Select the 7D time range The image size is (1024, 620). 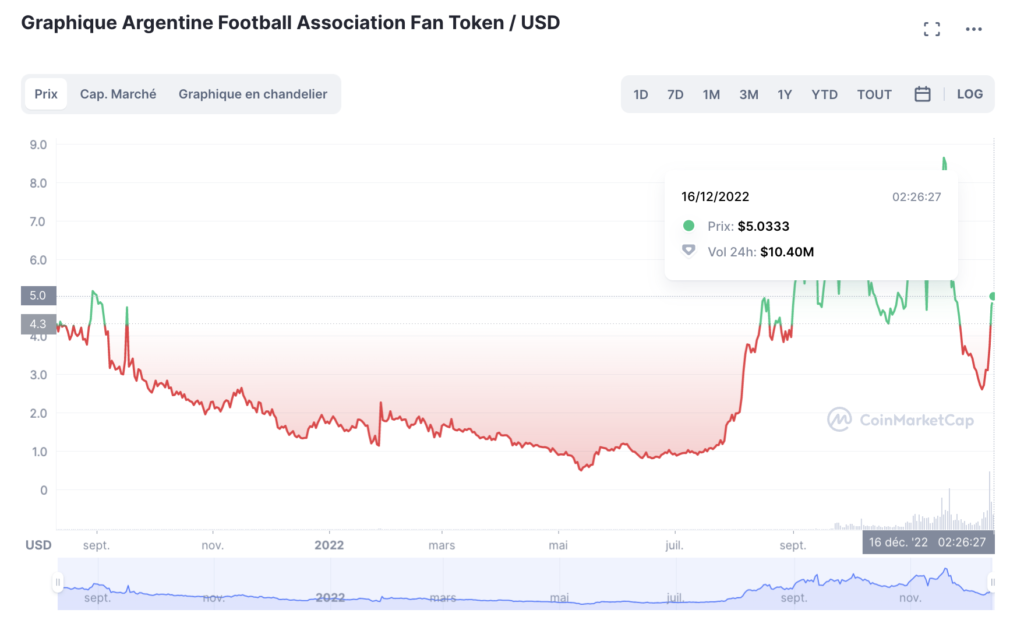(675, 94)
